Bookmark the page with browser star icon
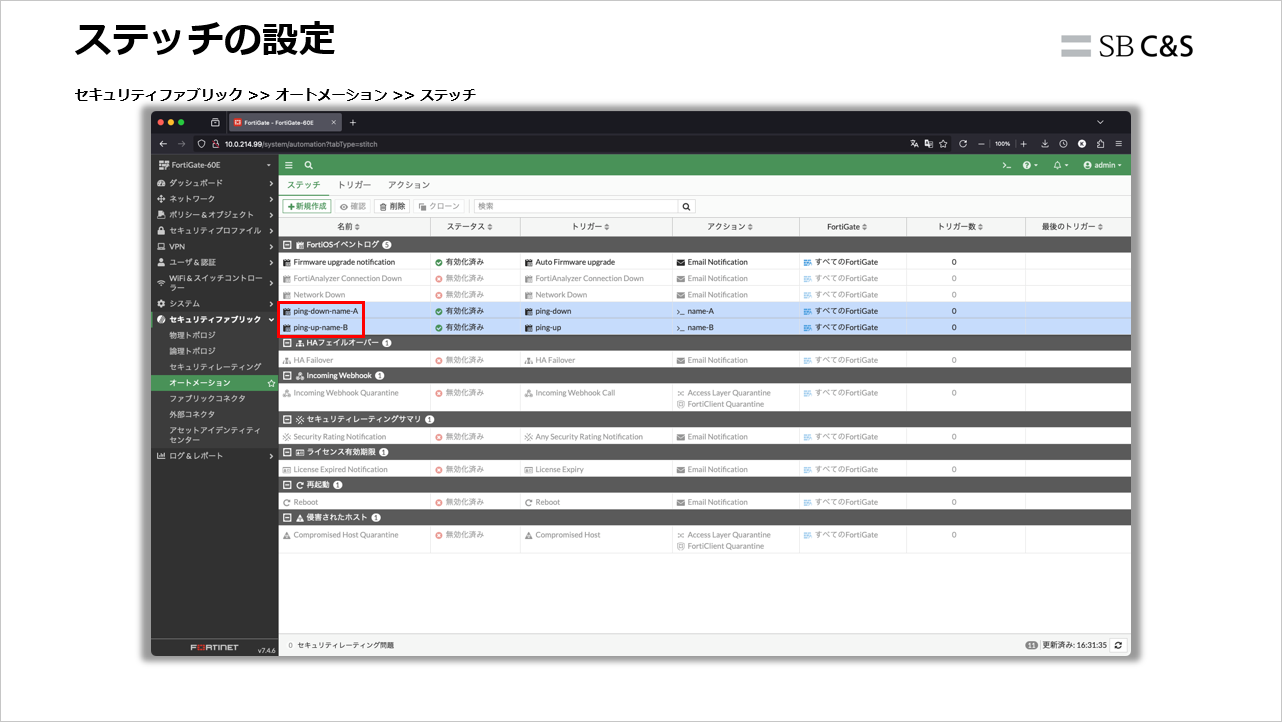The width and height of the screenshot is (1282, 722). tap(943, 144)
